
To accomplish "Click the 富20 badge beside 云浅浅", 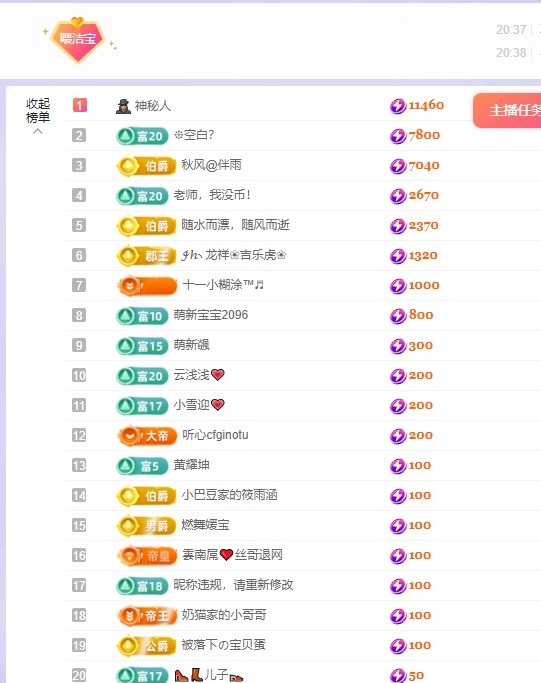I will click(142, 376).
